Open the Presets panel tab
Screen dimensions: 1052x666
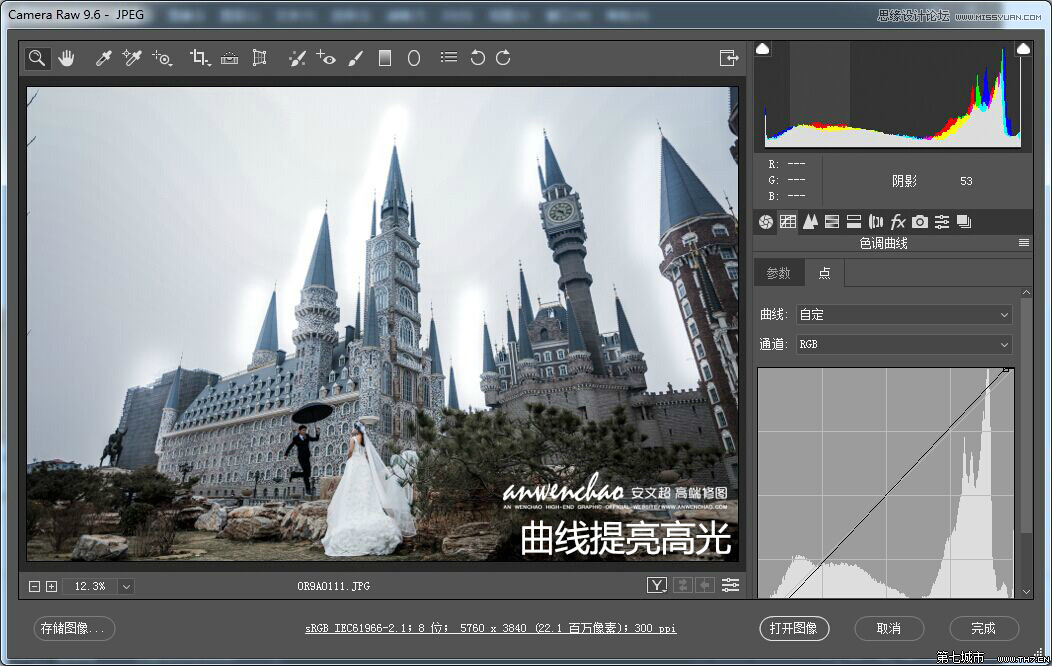942,222
